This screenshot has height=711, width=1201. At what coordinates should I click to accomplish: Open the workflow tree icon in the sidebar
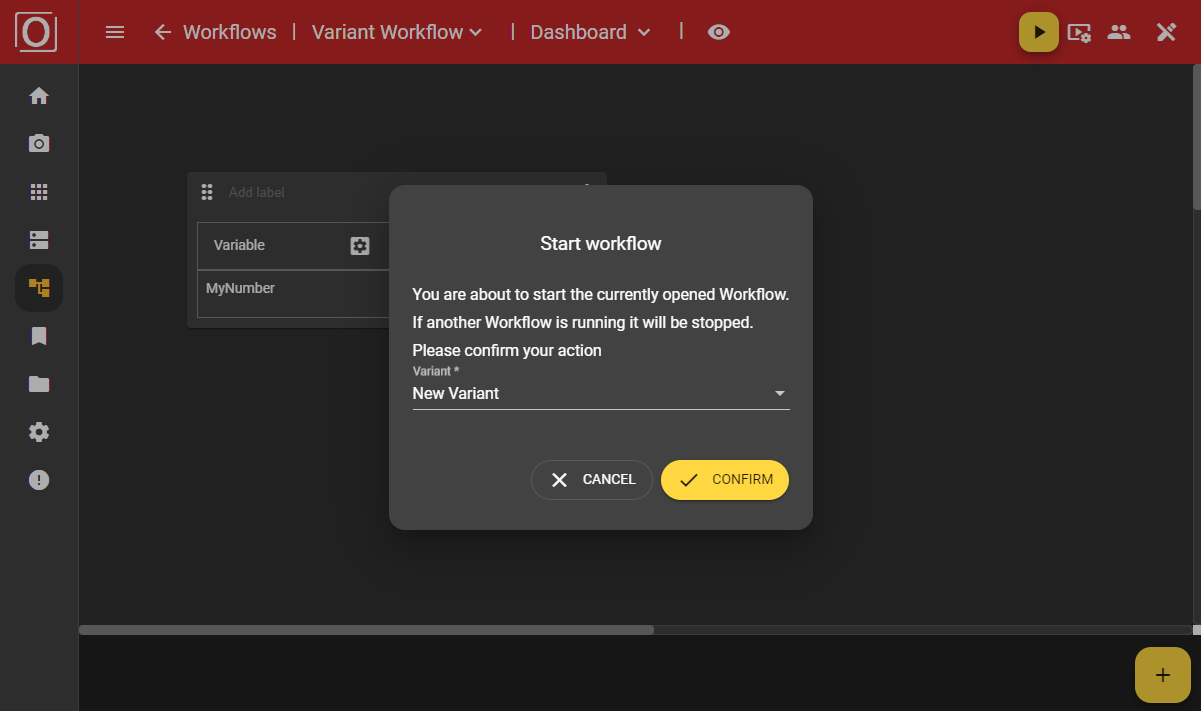(x=39, y=288)
